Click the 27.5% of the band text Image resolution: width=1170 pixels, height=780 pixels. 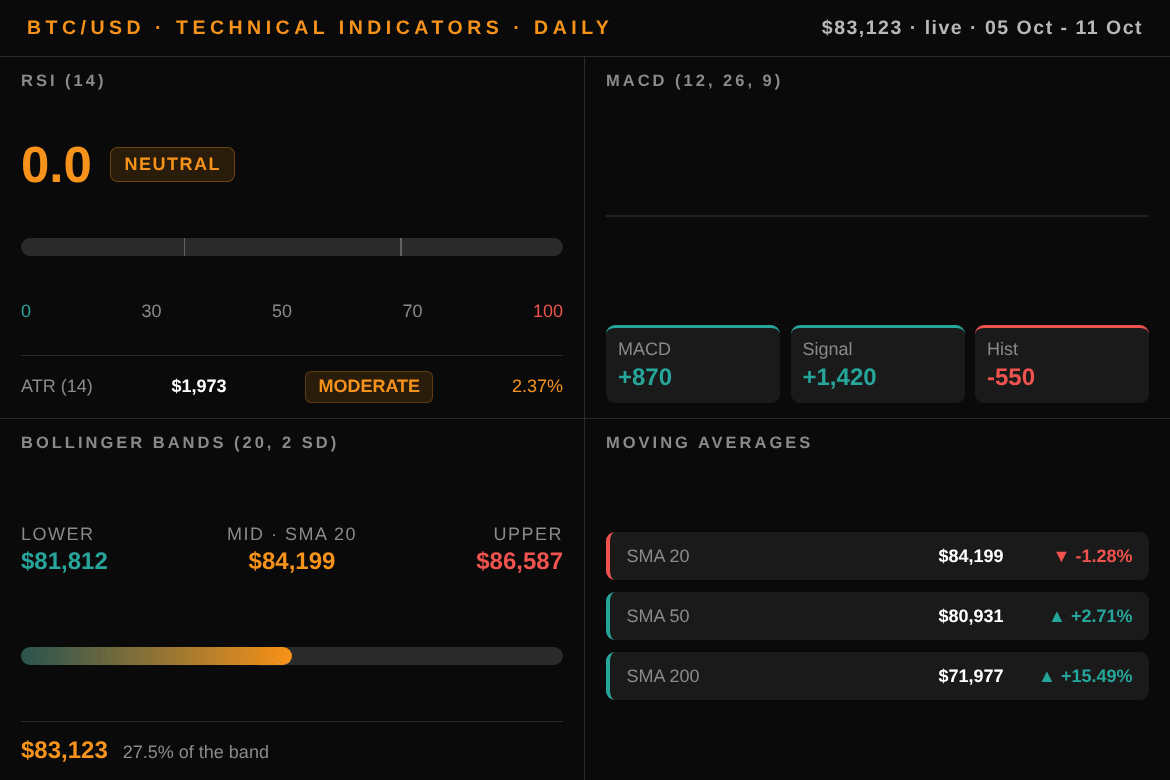point(195,752)
